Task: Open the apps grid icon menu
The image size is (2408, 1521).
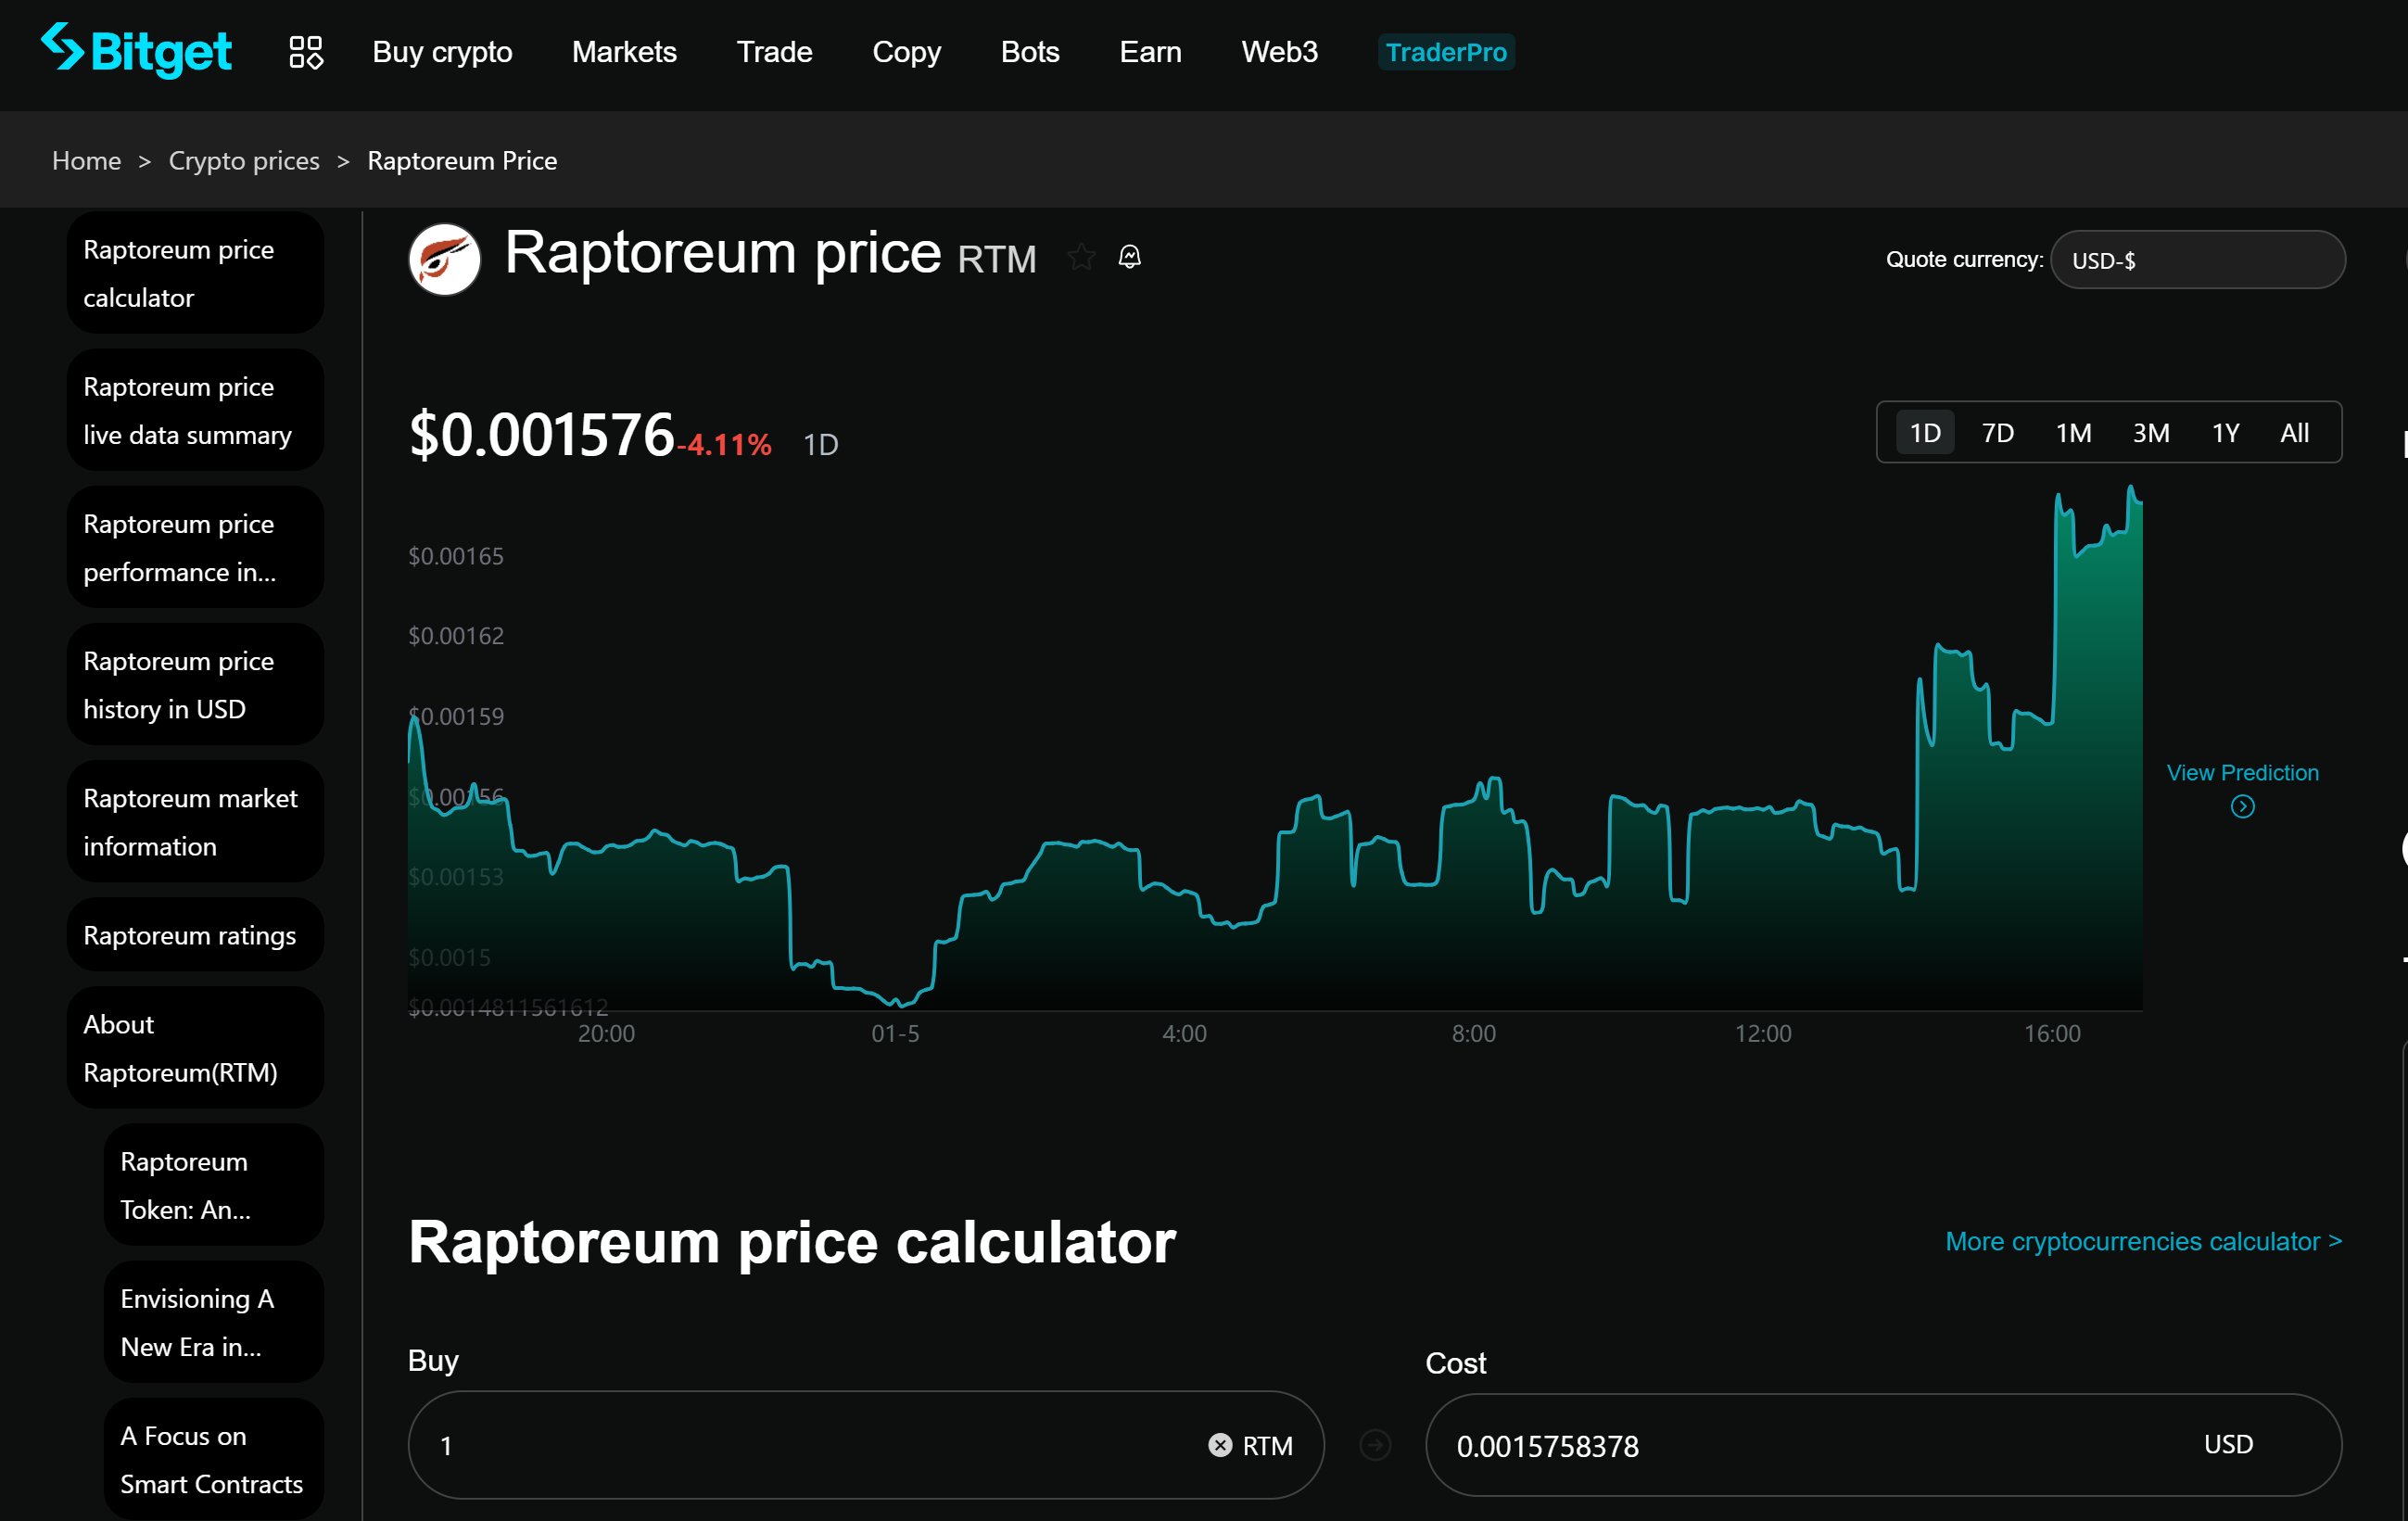Action: [305, 52]
